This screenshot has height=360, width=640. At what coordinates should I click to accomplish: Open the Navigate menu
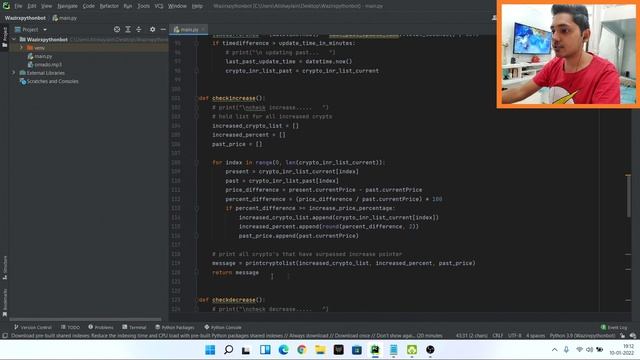pos(67,6)
